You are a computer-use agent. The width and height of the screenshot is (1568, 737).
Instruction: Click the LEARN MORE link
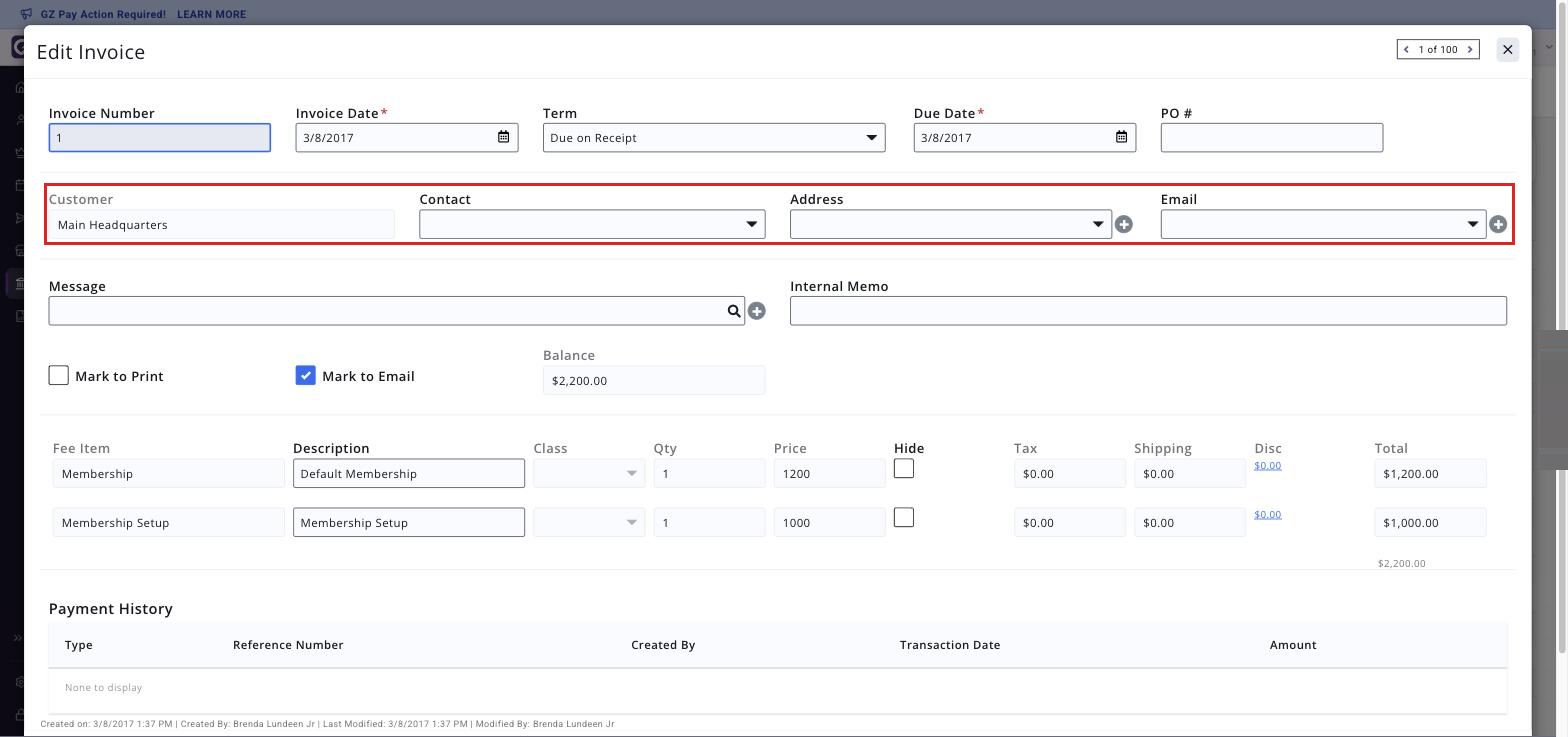coord(211,14)
